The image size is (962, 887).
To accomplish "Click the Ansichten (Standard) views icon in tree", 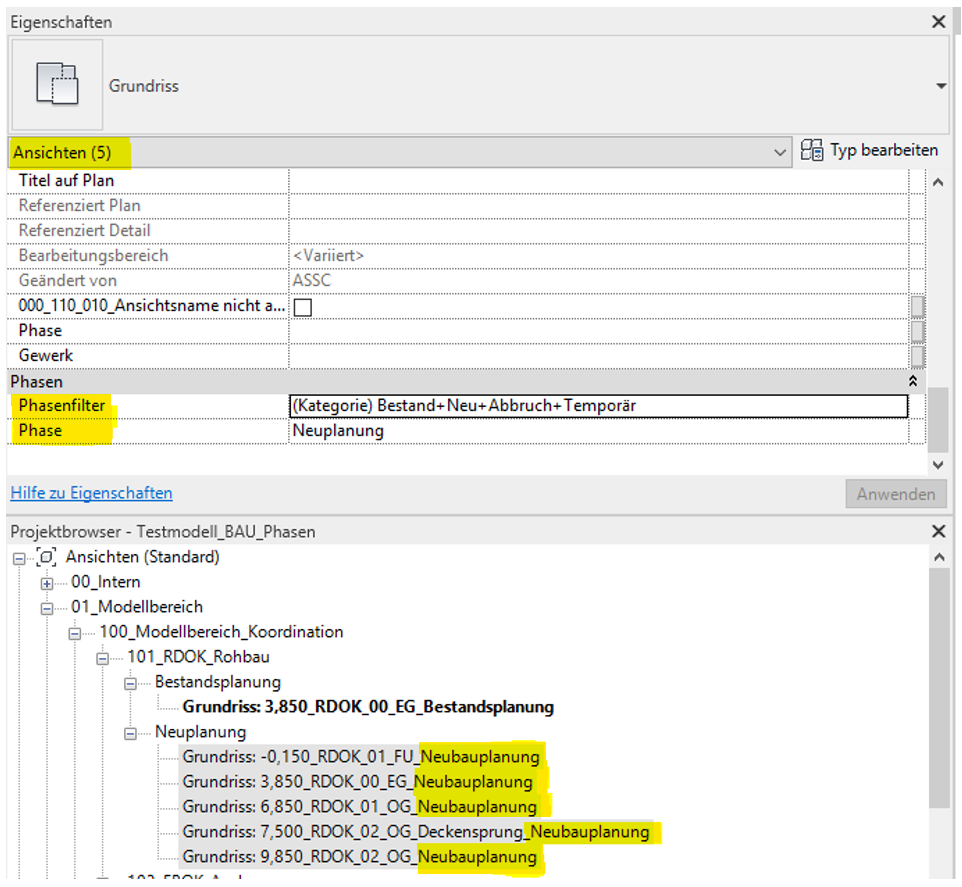I will pos(46,557).
